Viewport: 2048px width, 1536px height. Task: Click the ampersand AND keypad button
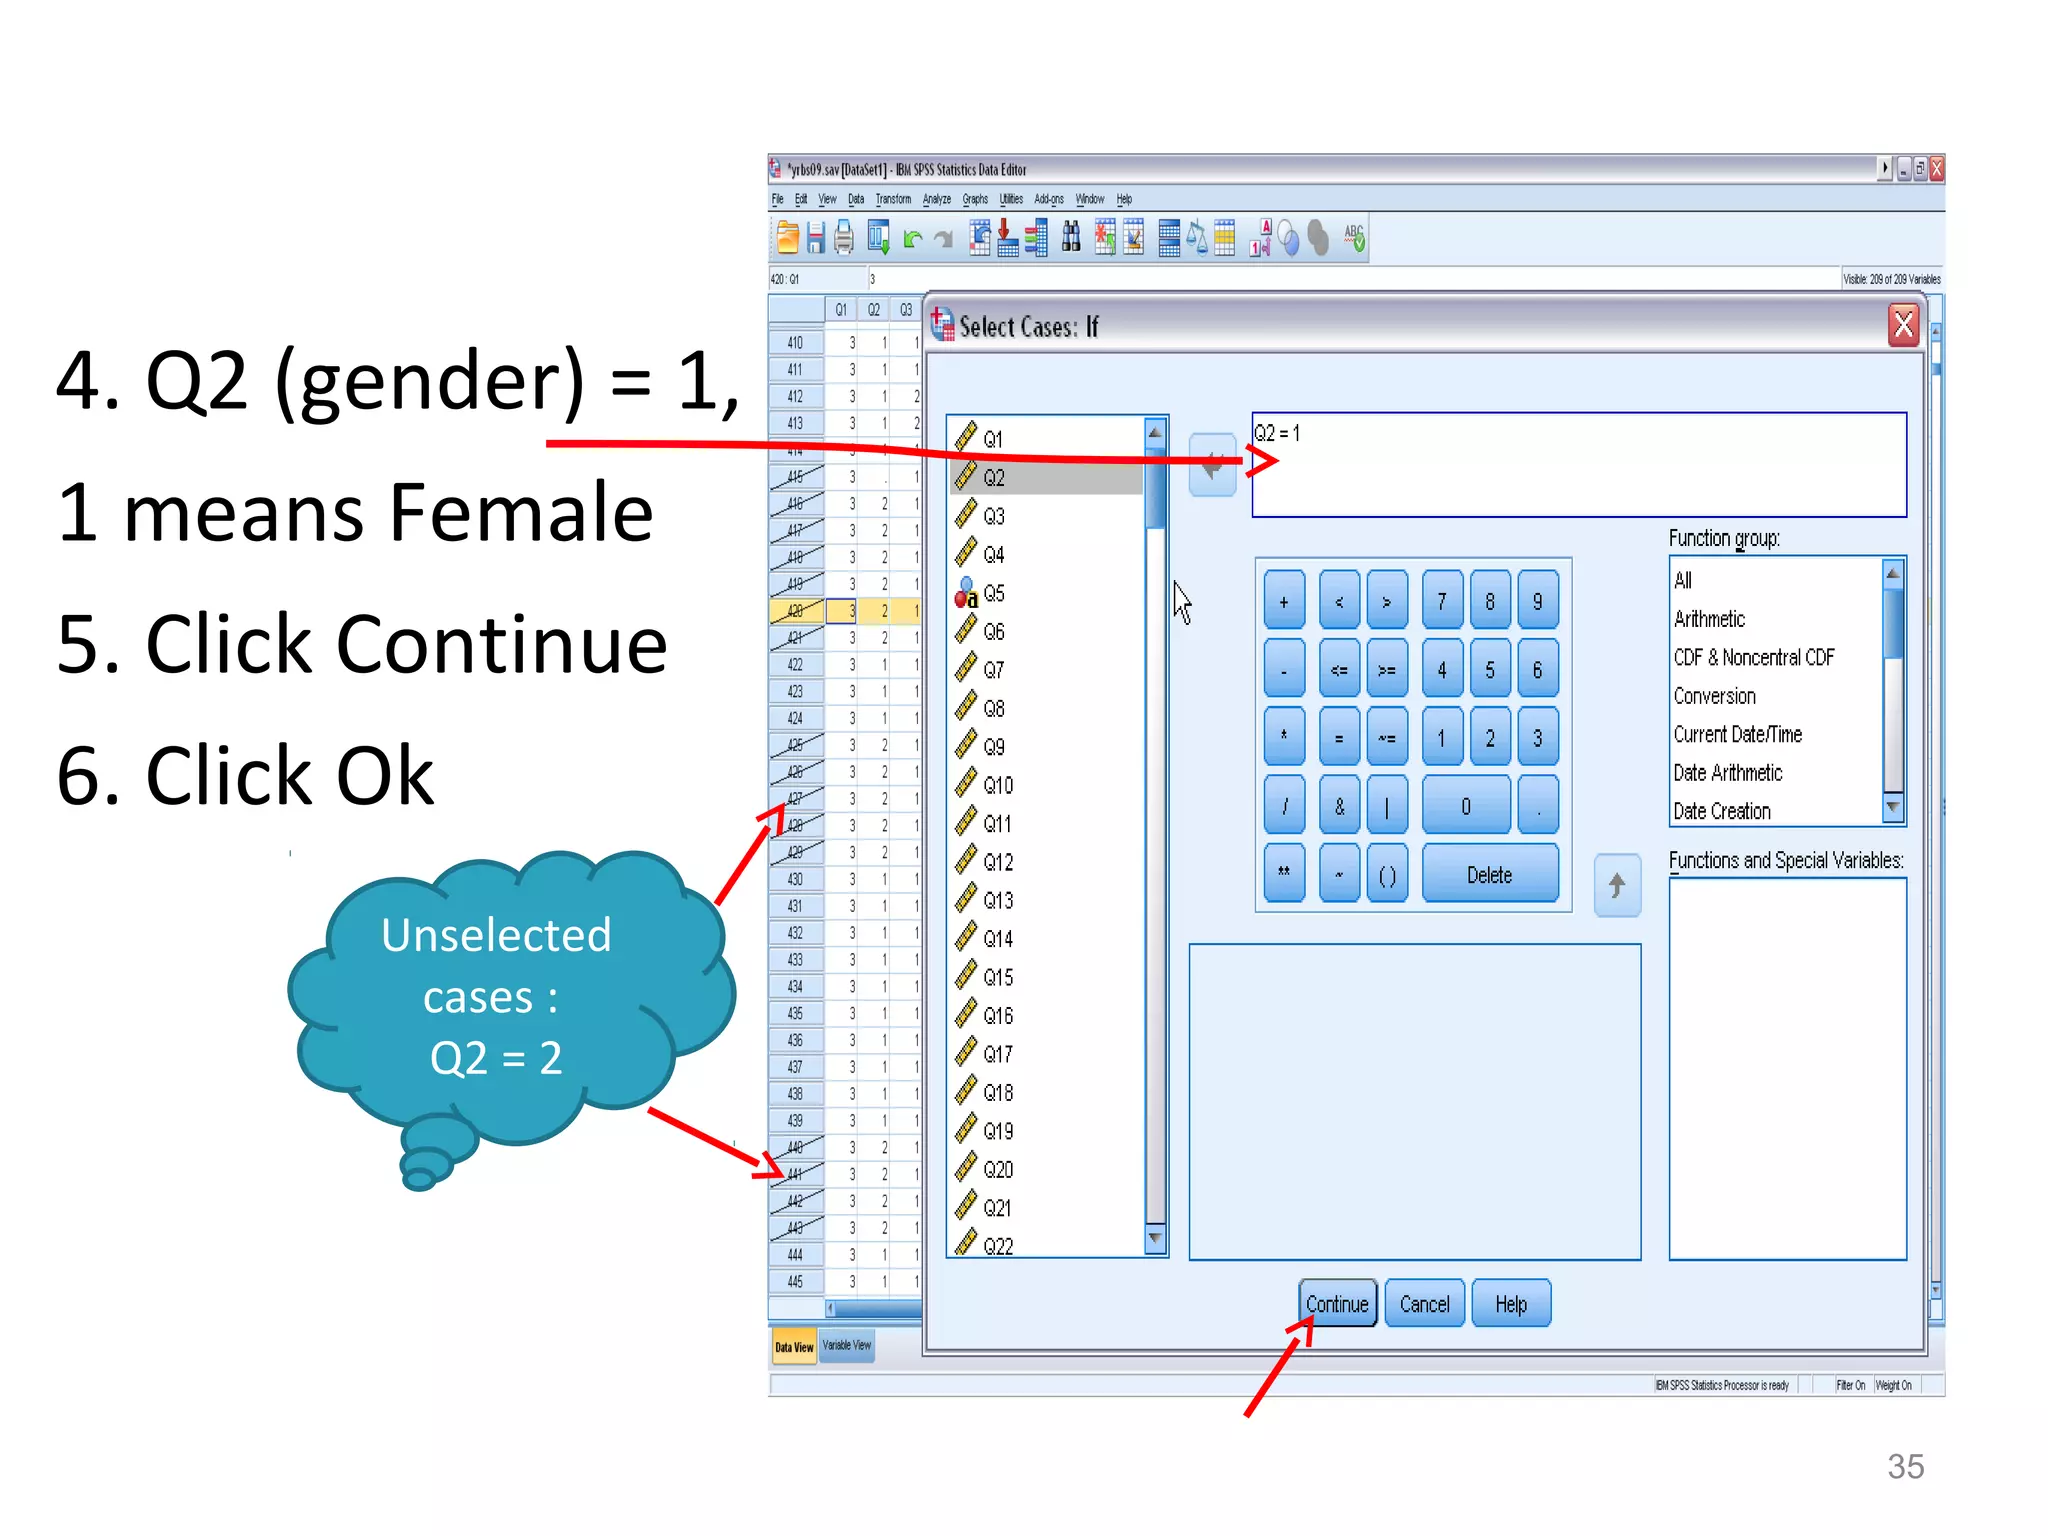tap(1339, 806)
